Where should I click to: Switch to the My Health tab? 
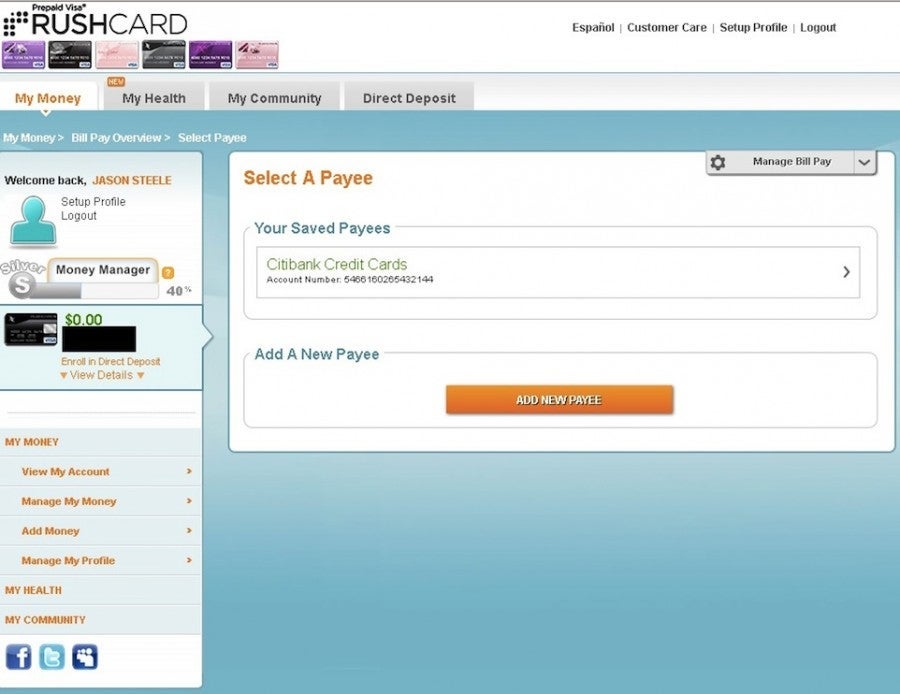[154, 98]
